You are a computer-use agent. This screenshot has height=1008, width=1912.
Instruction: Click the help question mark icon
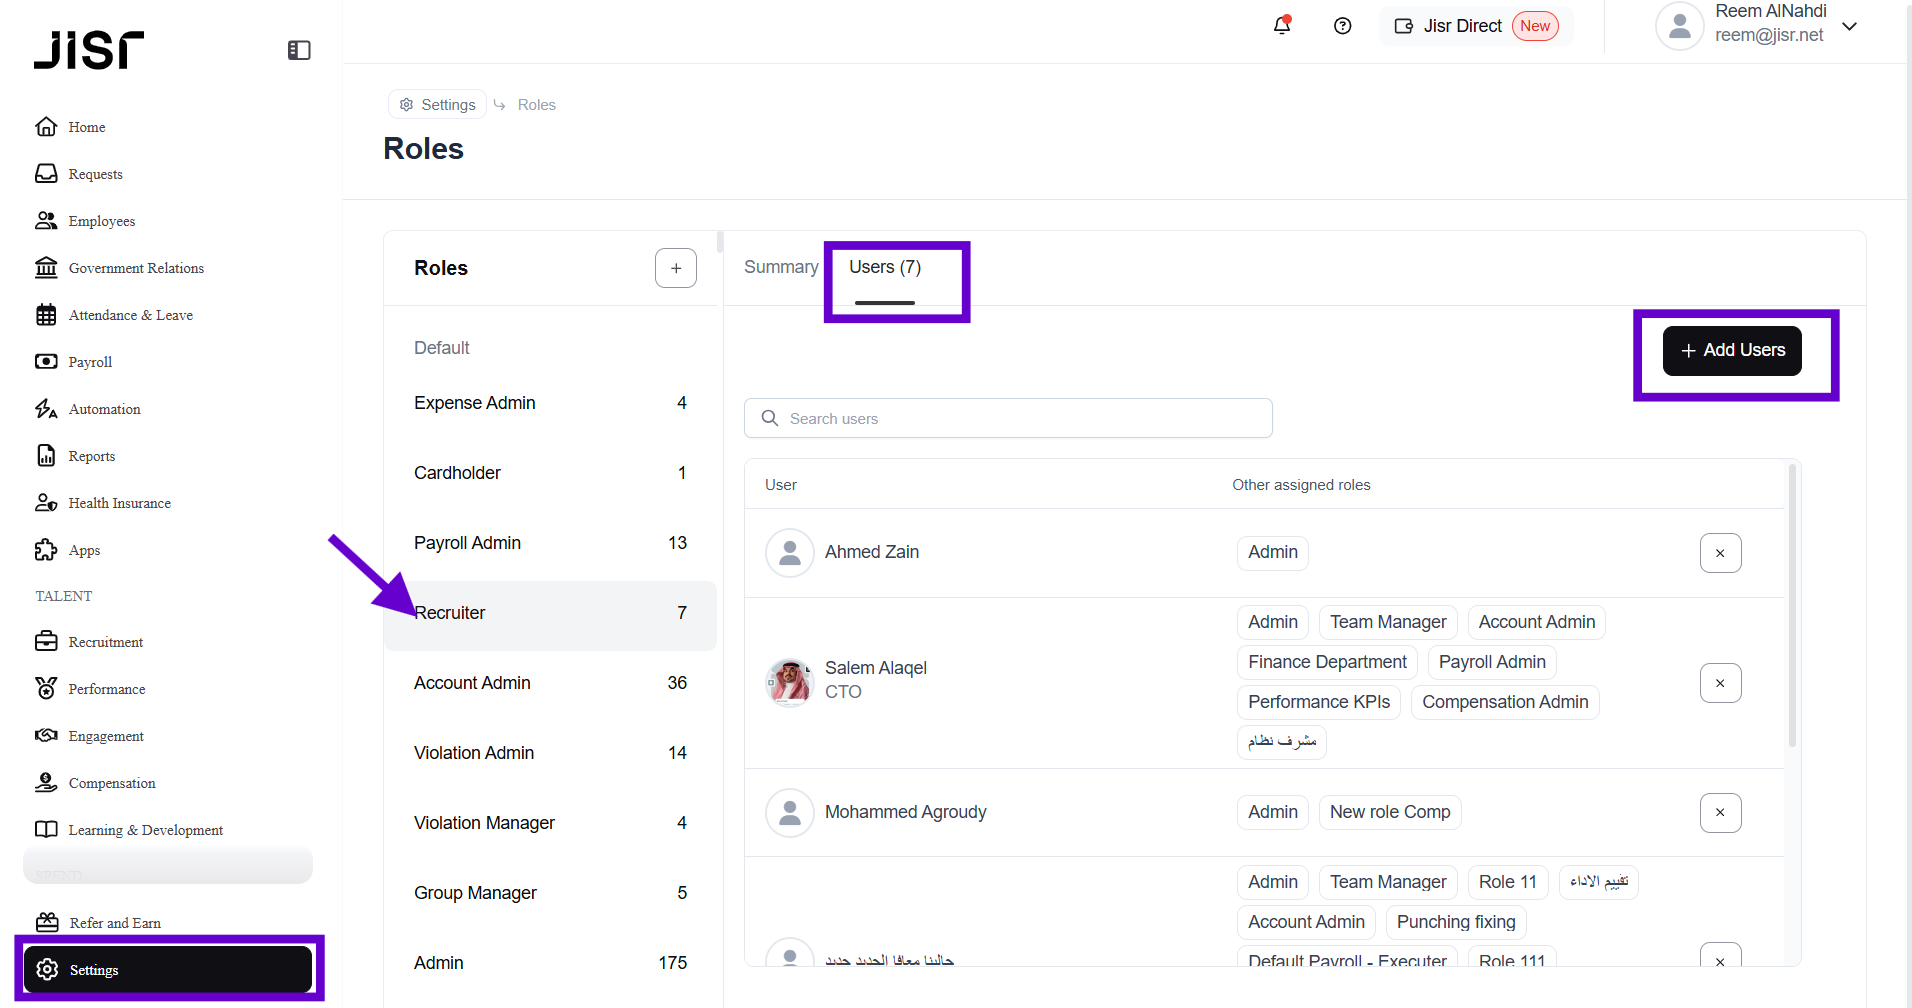[1342, 26]
